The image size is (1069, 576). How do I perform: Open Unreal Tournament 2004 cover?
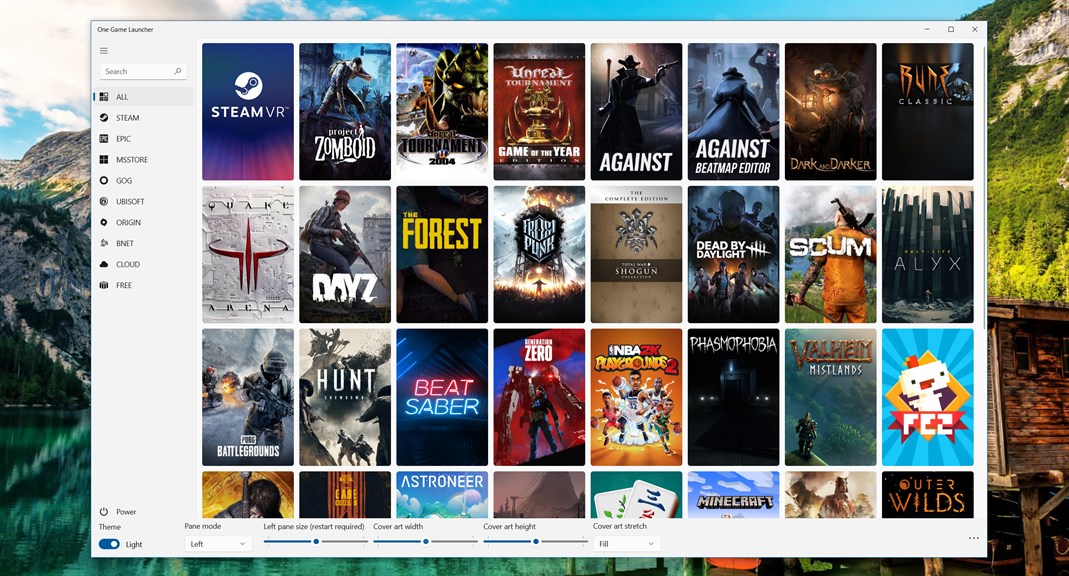(x=442, y=112)
